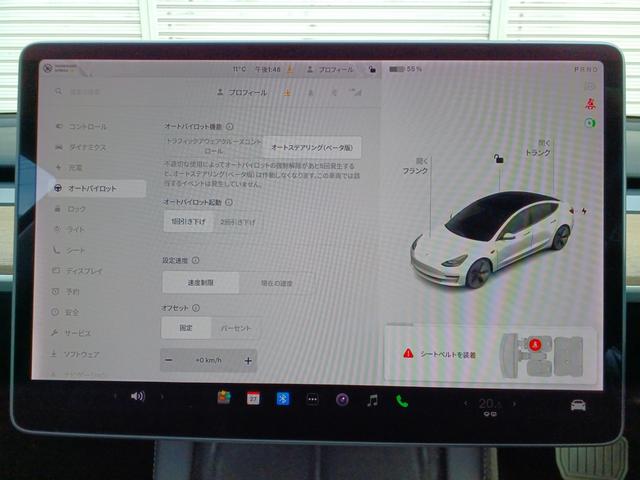Screen dimensions: 640x480
Task: Tap the unlock padlock above the car
Action: (x=497, y=158)
